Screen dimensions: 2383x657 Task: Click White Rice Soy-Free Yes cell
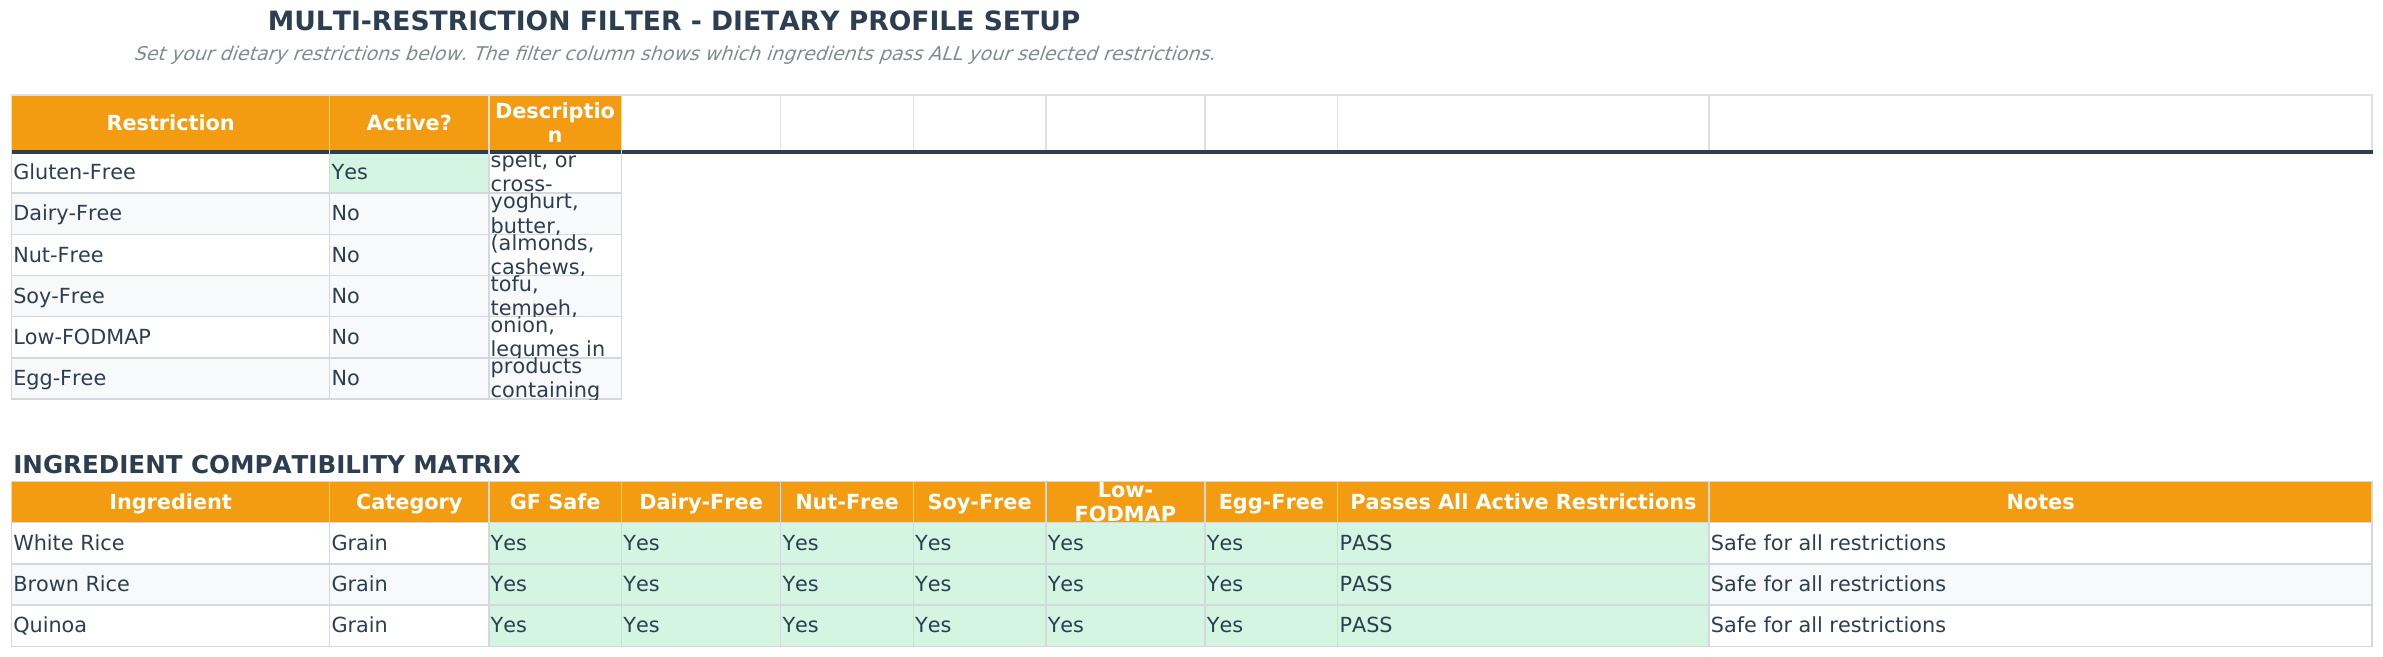point(980,543)
